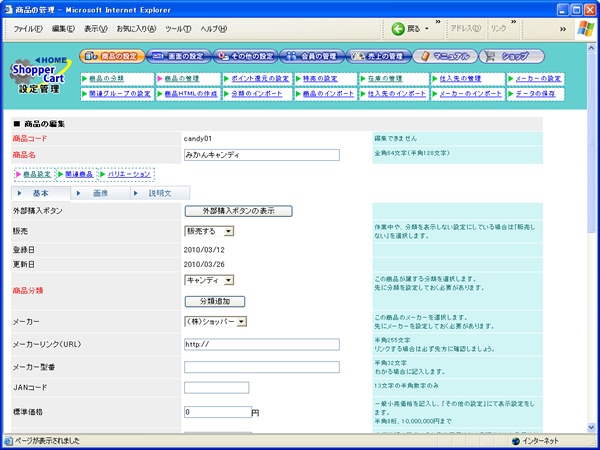The image size is (600, 450).
Task: Open the ショップ cart button
Action: [512, 56]
